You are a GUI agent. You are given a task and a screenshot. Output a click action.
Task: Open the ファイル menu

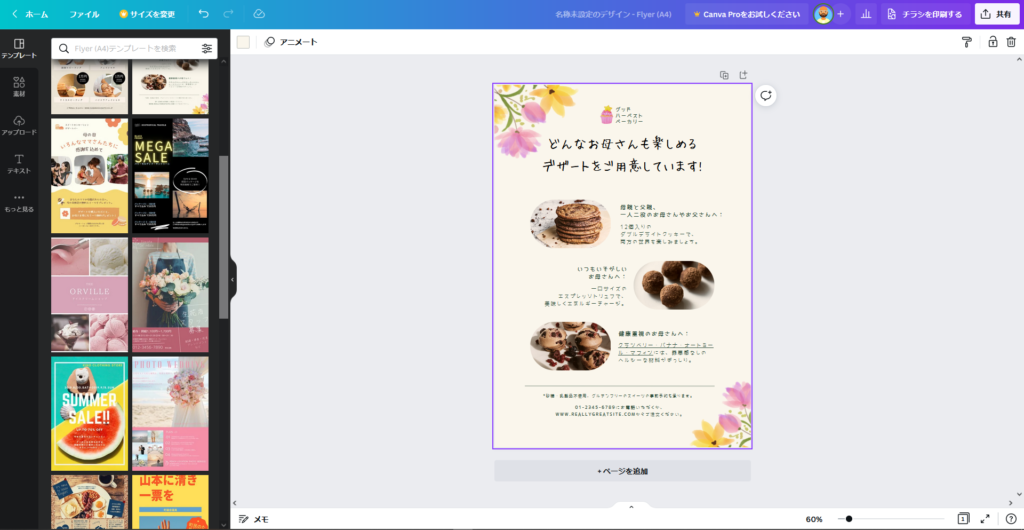click(84, 14)
